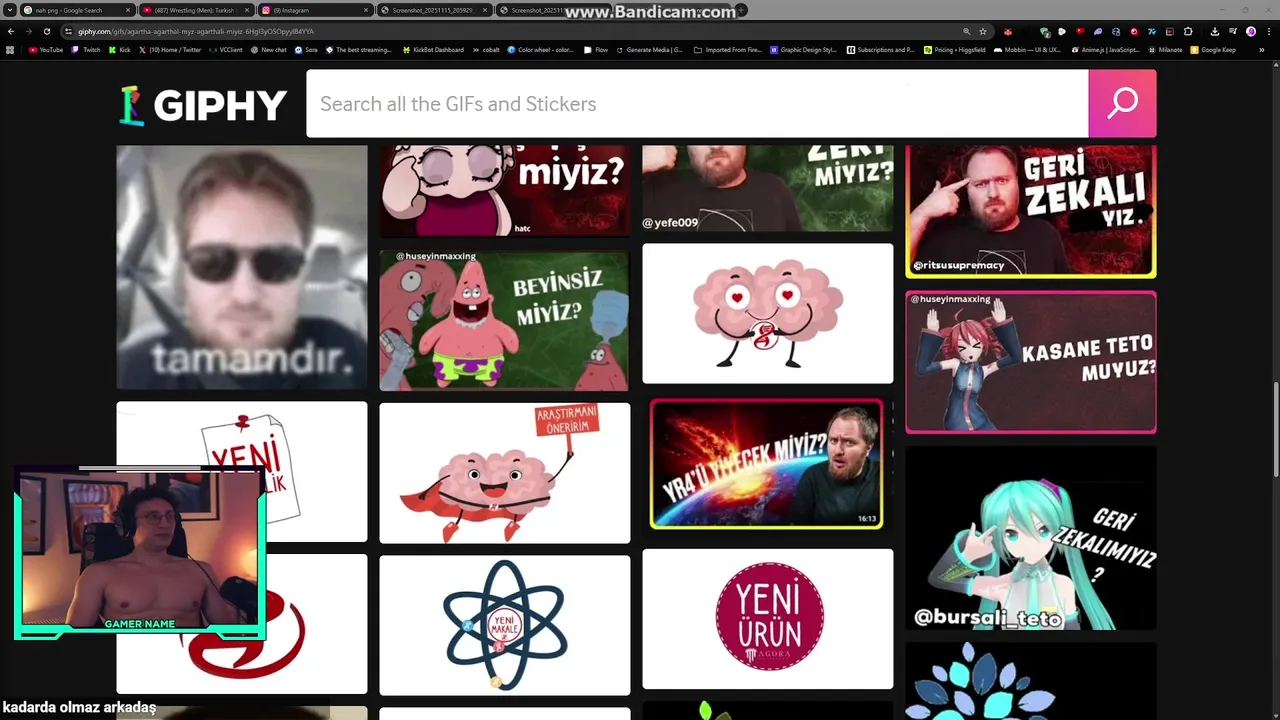Screen dimensions: 1280x720
Task: Open the VCClient bookmark
Action: [x=225, y=49]
